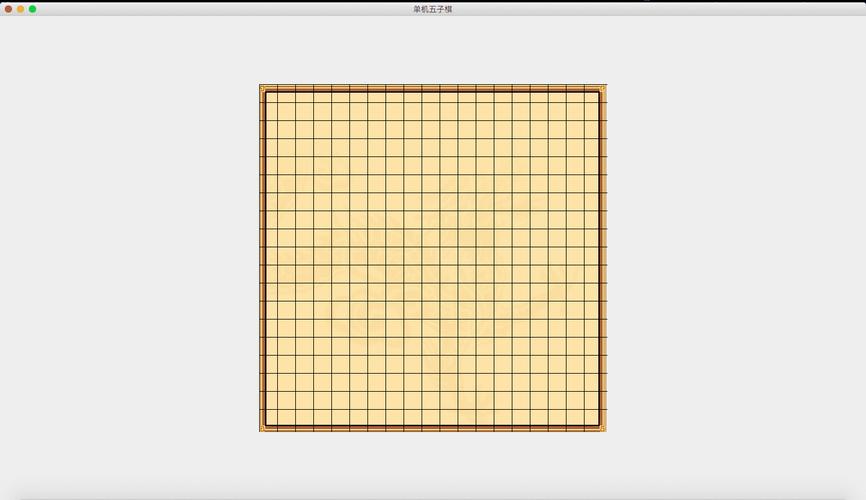Viewport: 866px width, 500px height.
Task: Maximize the window using the green button
Action: coord(33,9)
